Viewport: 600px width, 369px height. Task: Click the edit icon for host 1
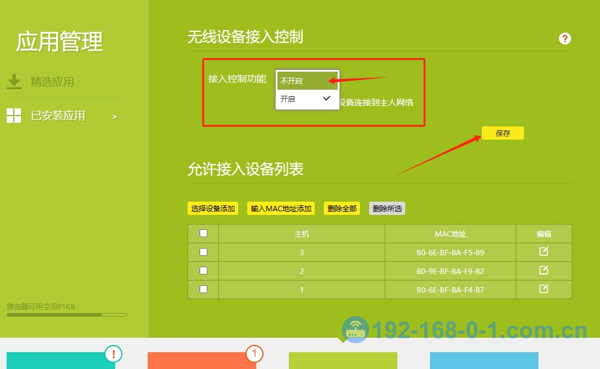pos(544,289)
